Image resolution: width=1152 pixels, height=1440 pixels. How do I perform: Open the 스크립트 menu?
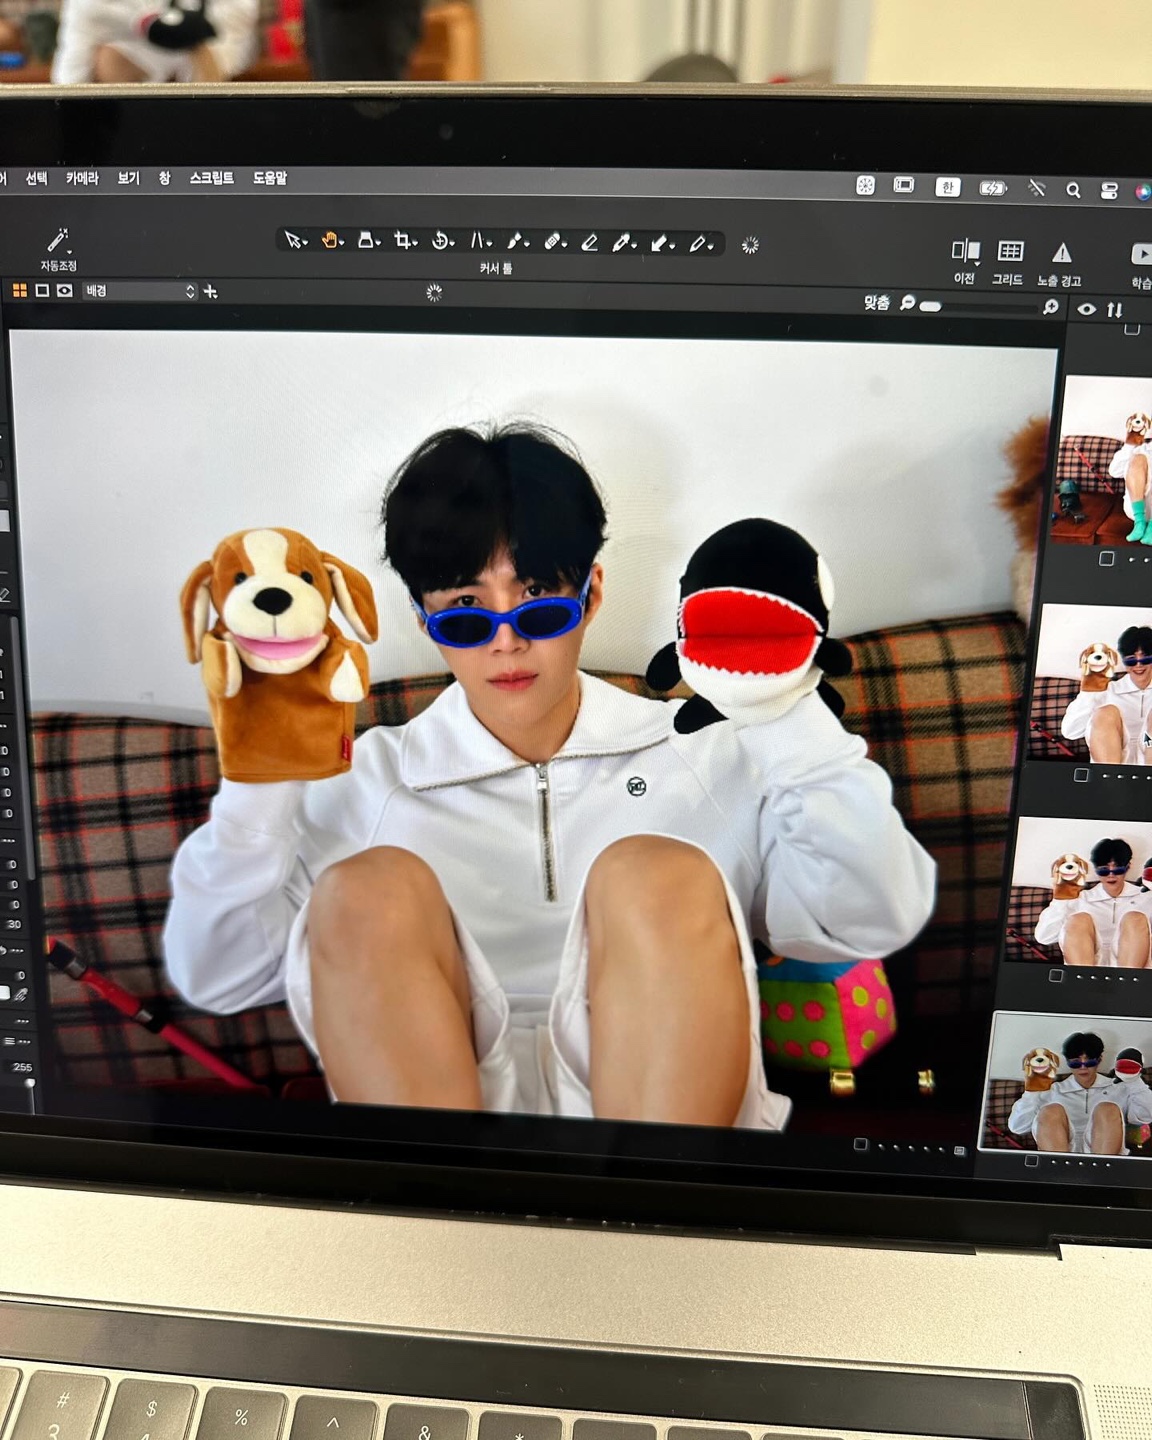pos(211,178)
